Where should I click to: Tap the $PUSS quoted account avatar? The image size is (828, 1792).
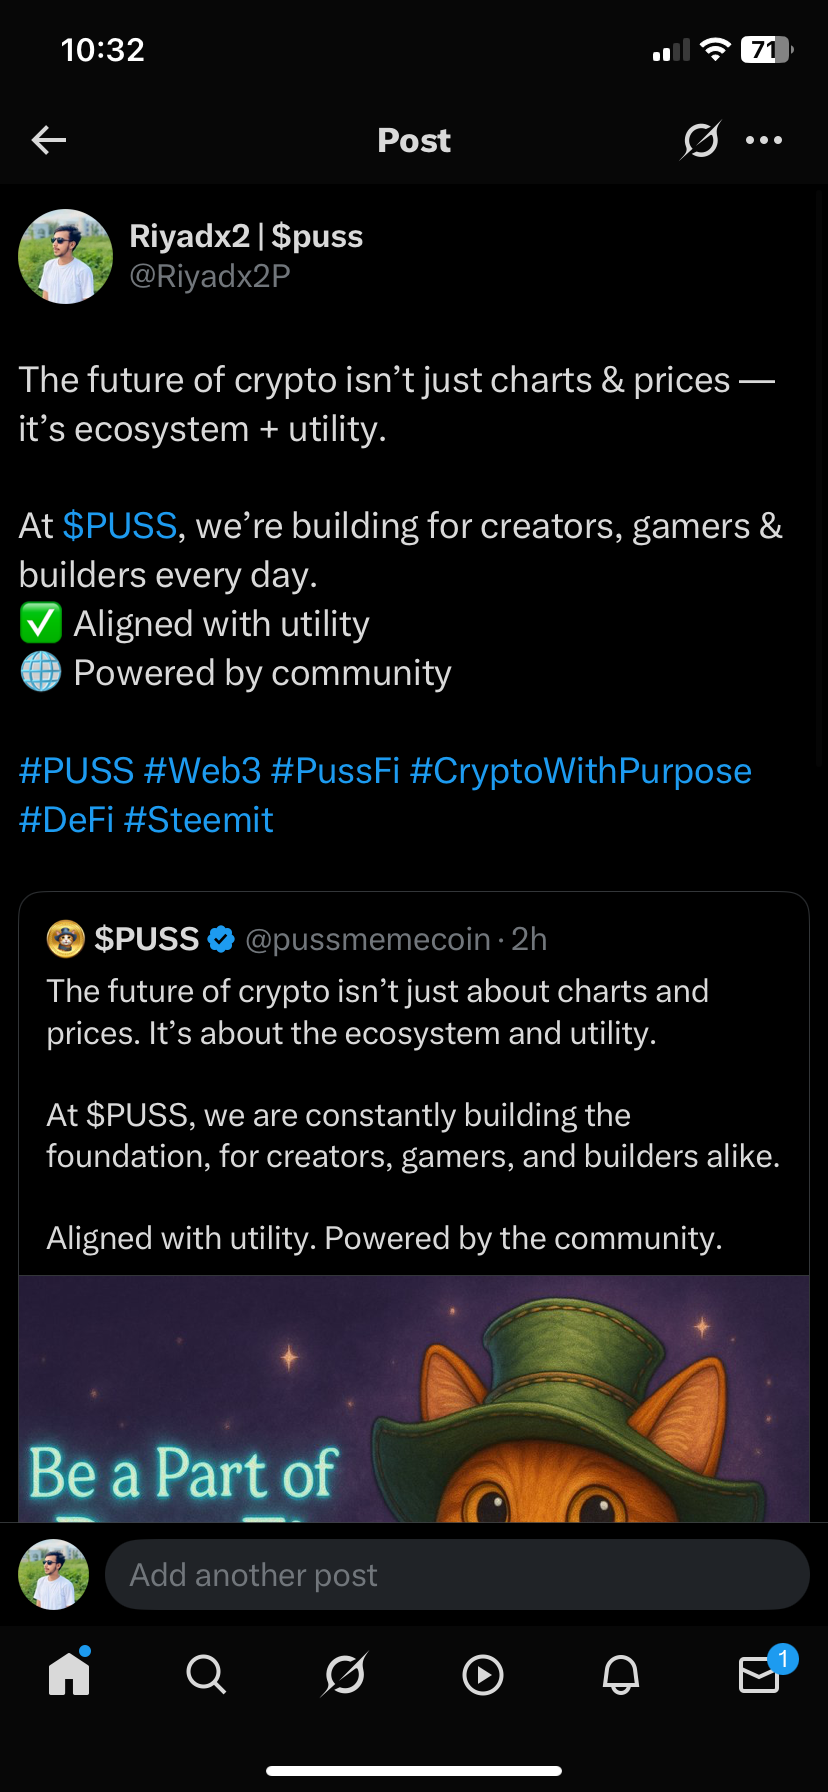(x=65, y=939)
